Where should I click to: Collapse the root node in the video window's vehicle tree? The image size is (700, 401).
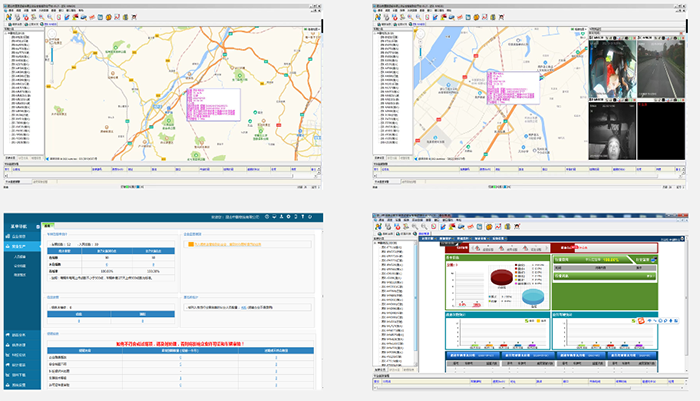coord(376,31)
